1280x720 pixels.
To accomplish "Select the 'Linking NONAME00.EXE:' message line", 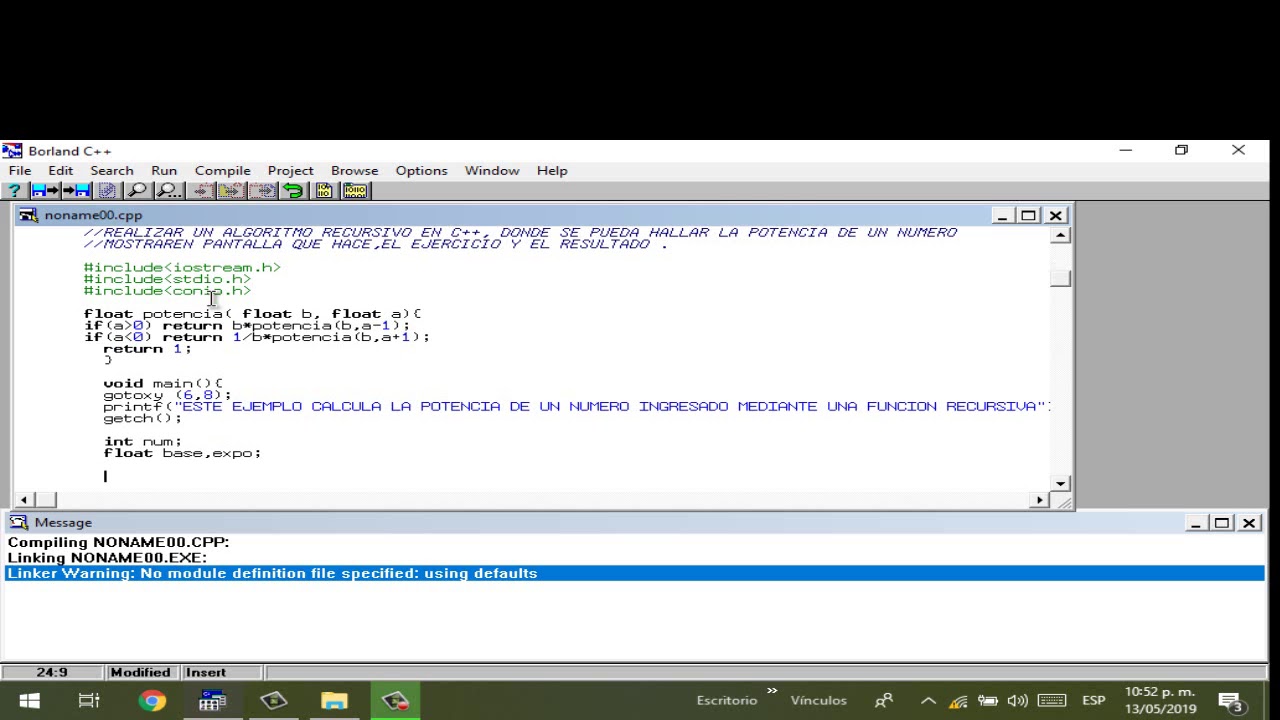I will [107, 558].
